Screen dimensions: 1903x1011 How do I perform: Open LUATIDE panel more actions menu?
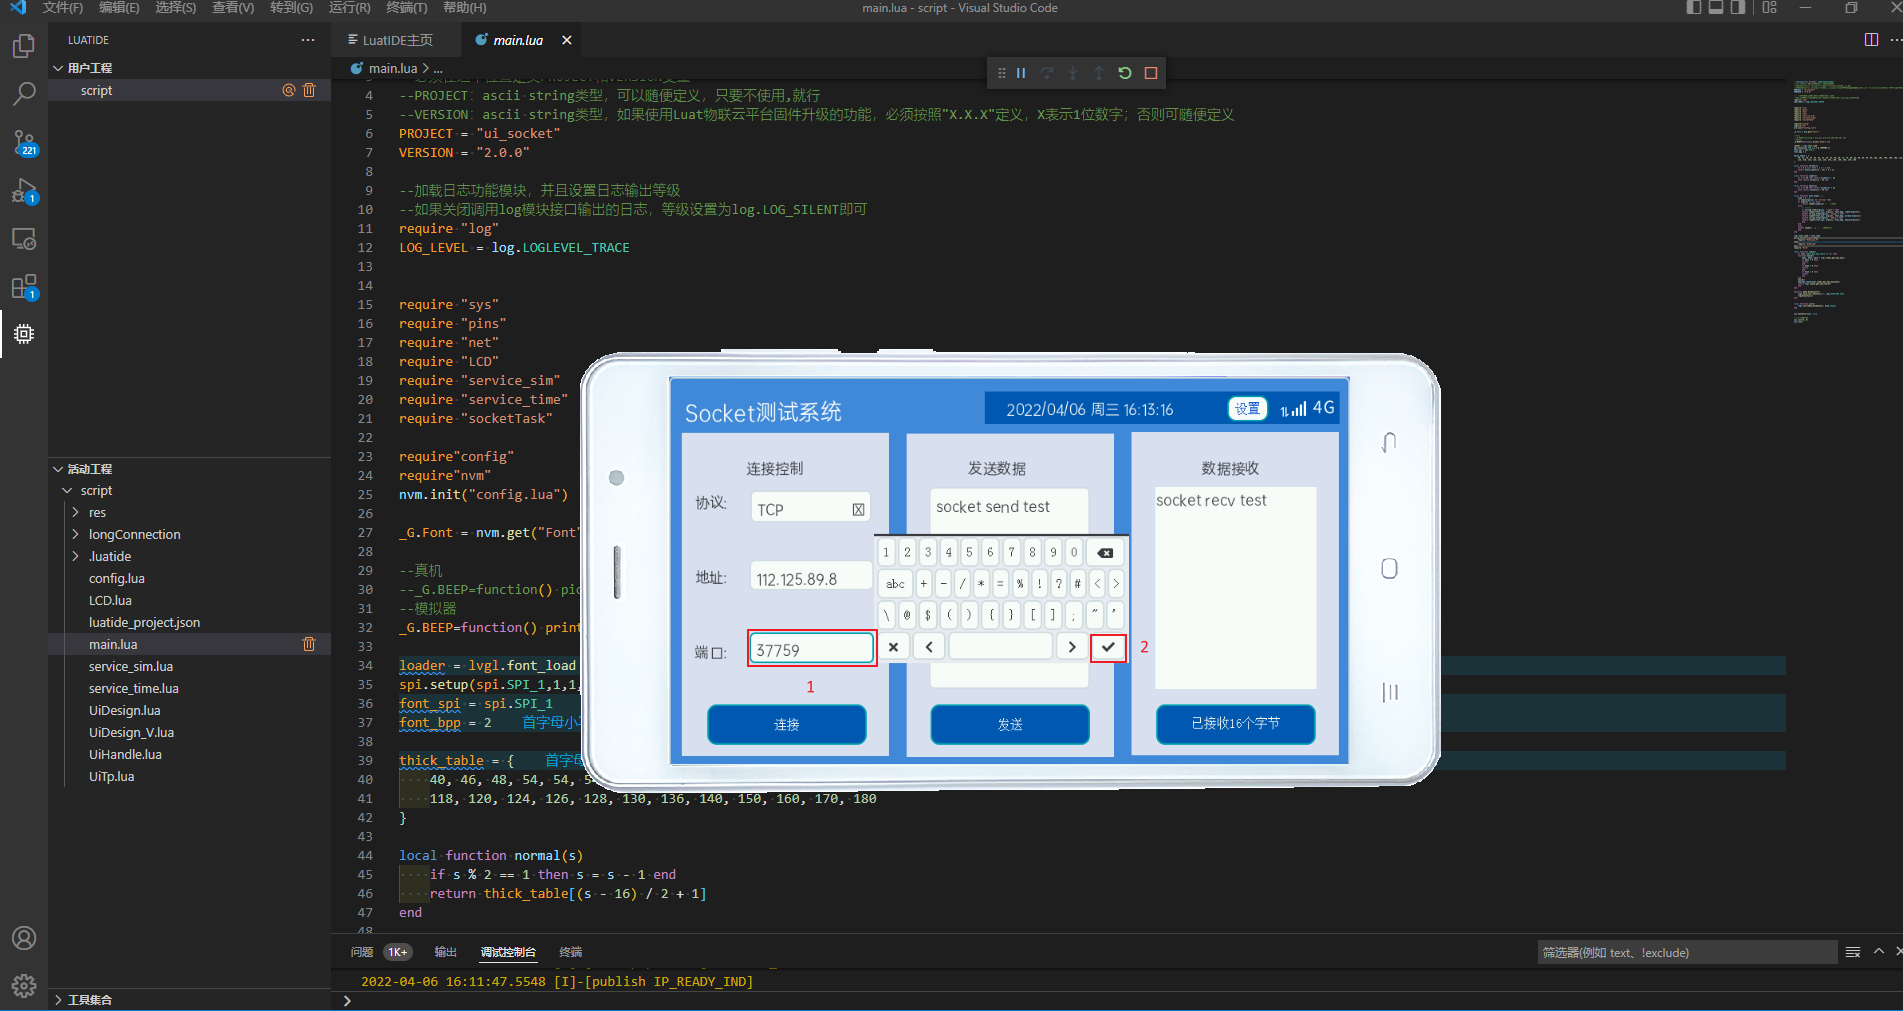click(x=308, y=40)
